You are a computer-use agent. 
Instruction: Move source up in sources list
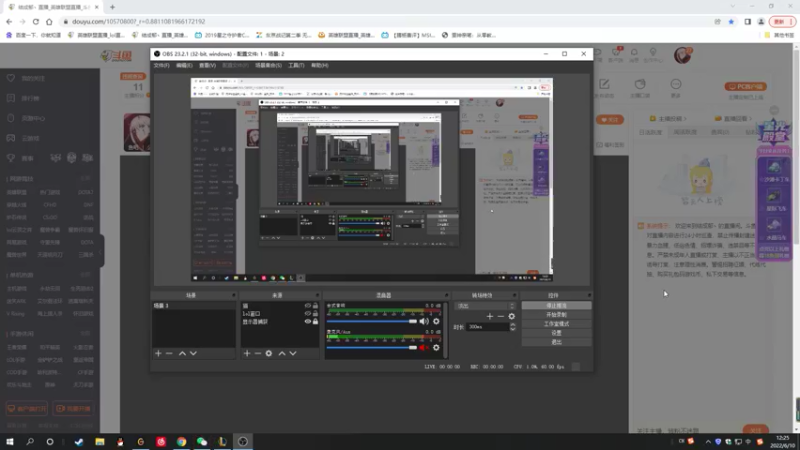282,353
